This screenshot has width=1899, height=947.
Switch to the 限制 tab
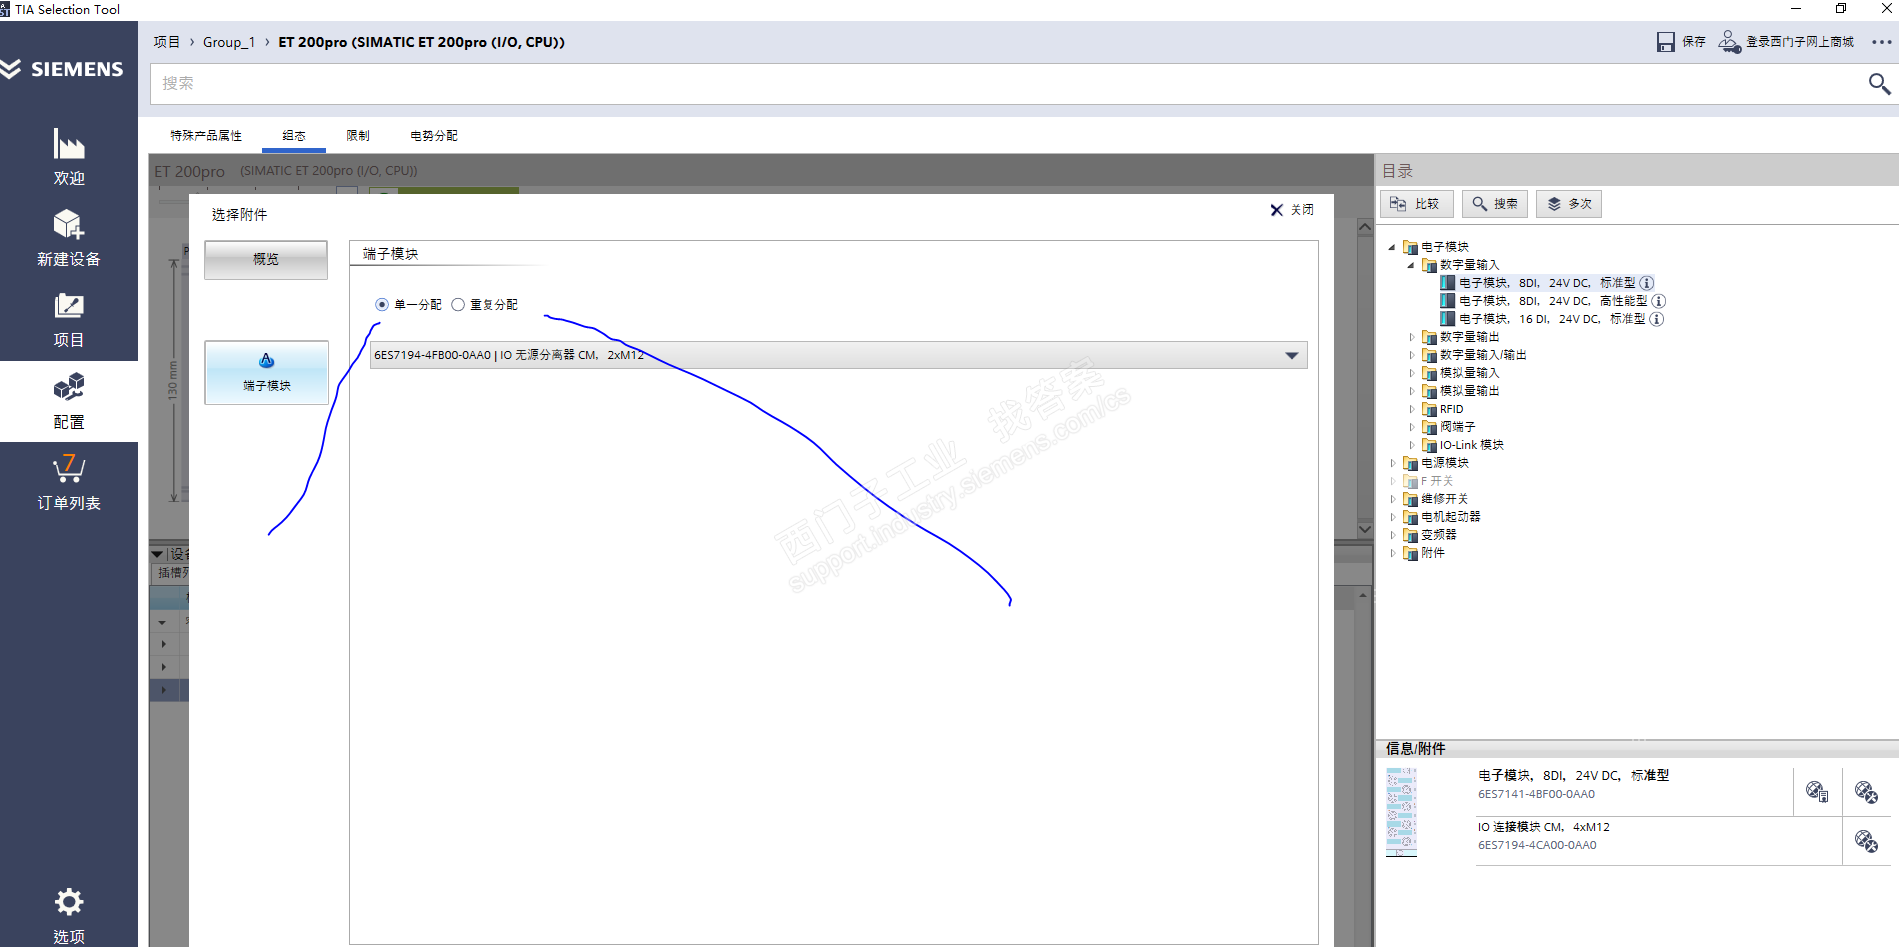(358, 136)
